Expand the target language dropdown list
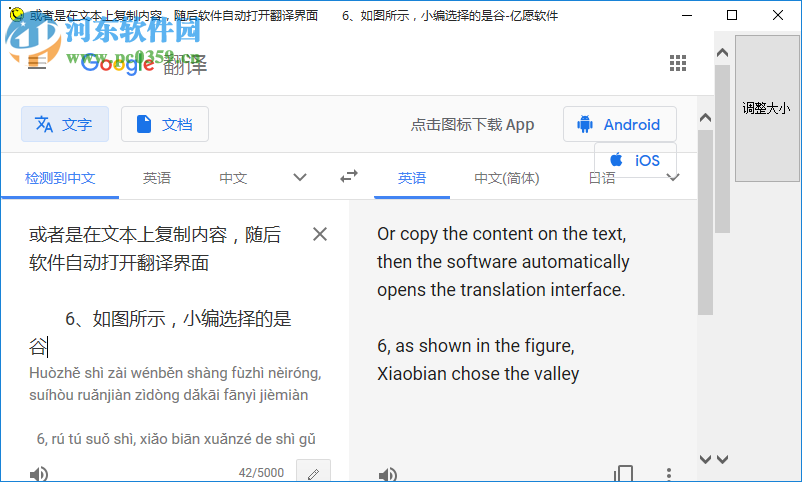 point(674,178)
